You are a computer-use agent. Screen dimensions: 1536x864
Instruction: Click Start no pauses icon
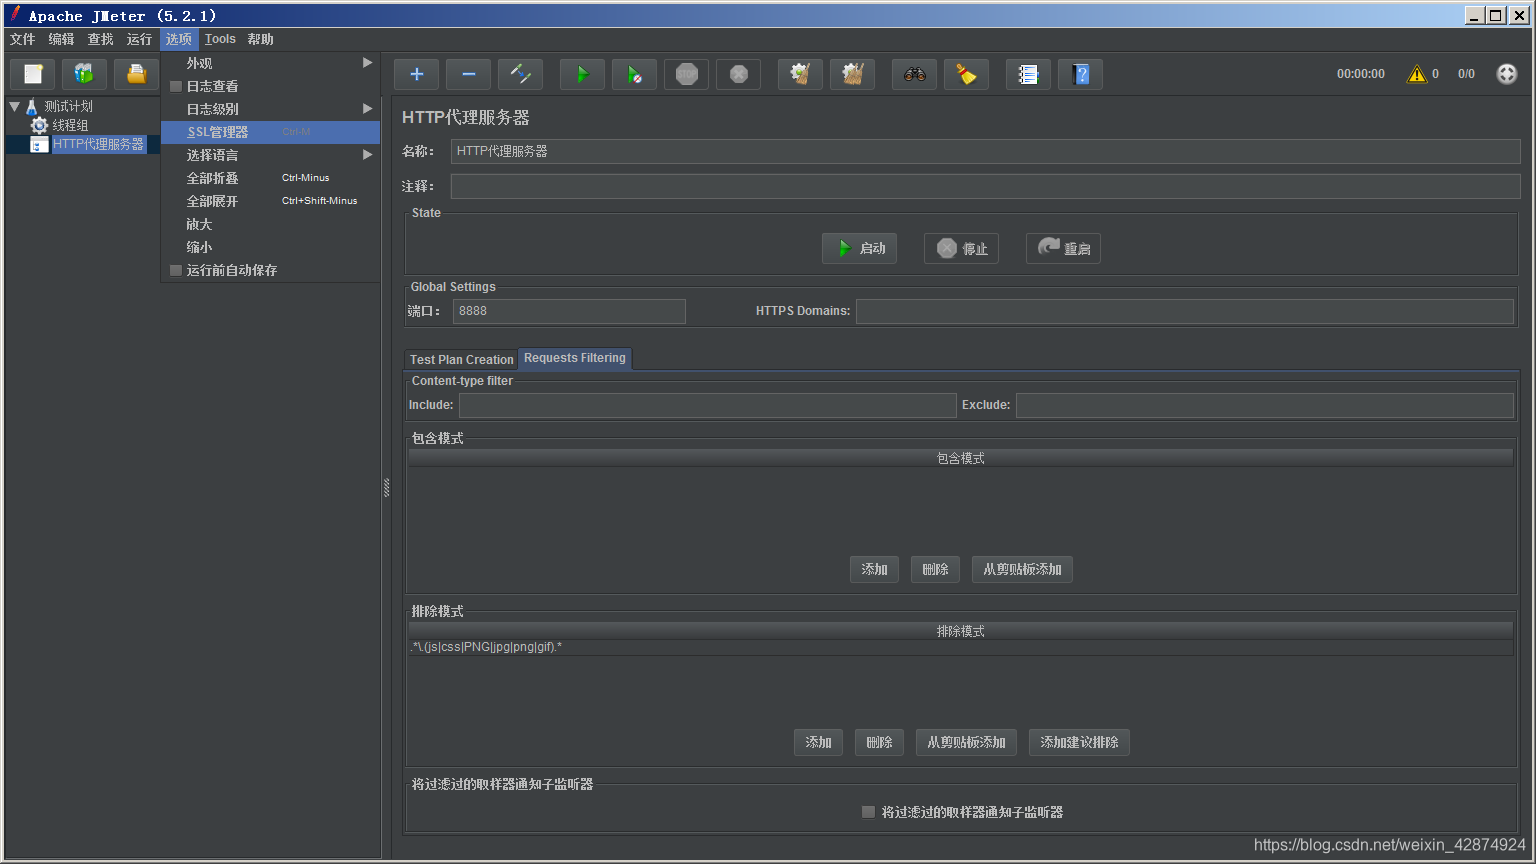634,74
